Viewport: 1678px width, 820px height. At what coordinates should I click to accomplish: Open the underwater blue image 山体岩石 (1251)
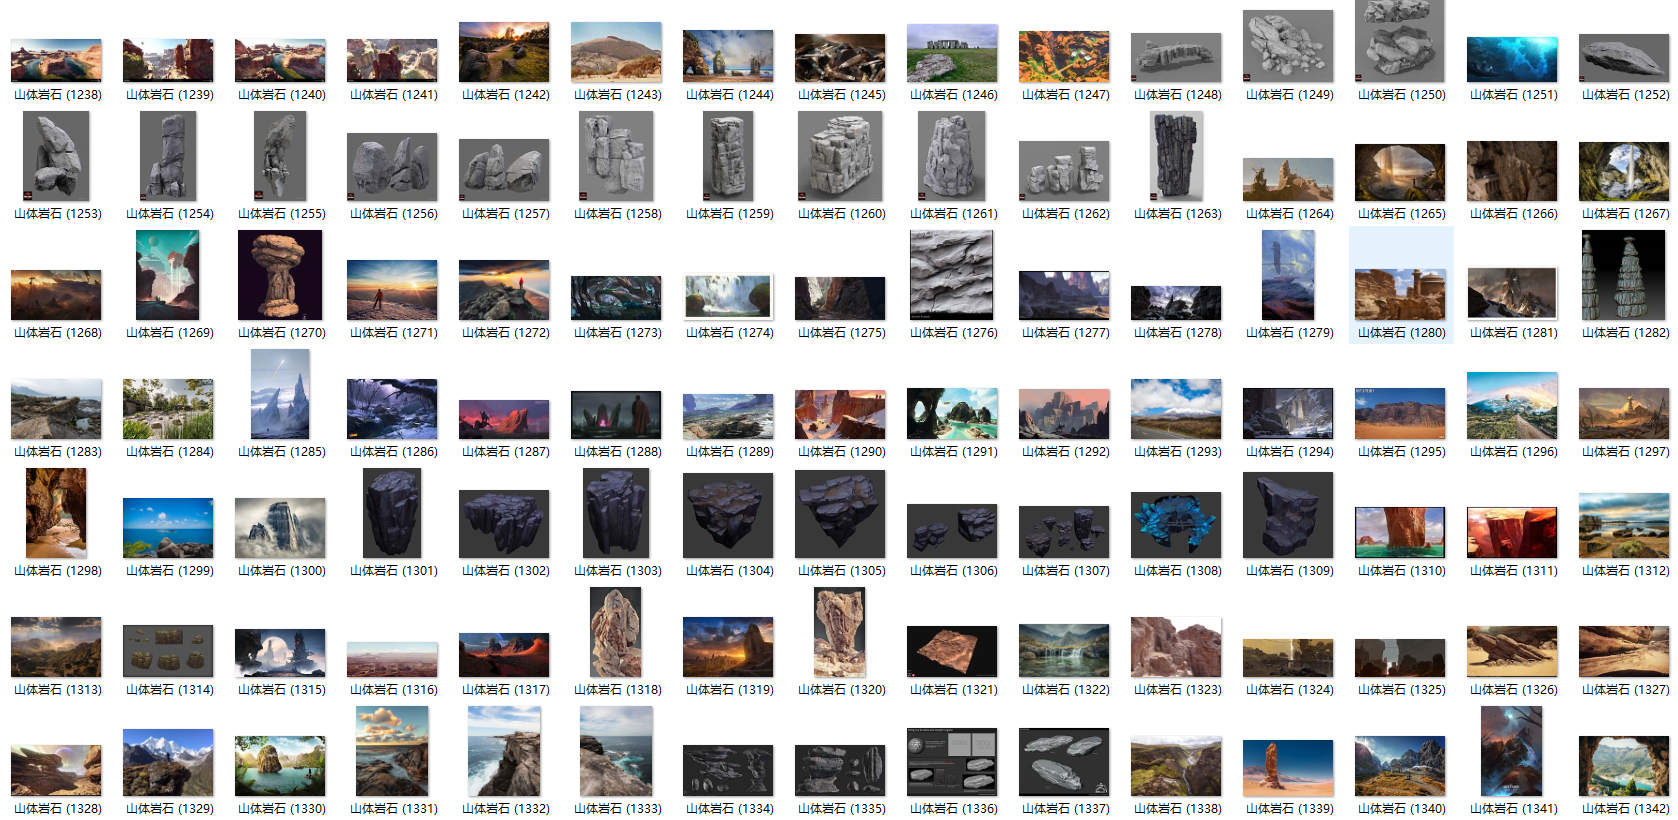[x=1512, y=59]
